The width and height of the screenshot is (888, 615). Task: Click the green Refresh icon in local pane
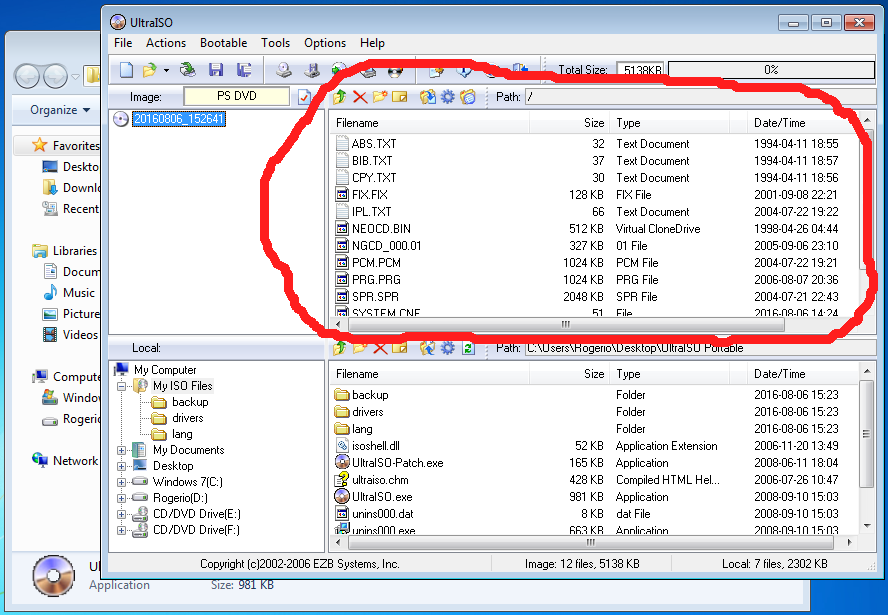[467, 348]
